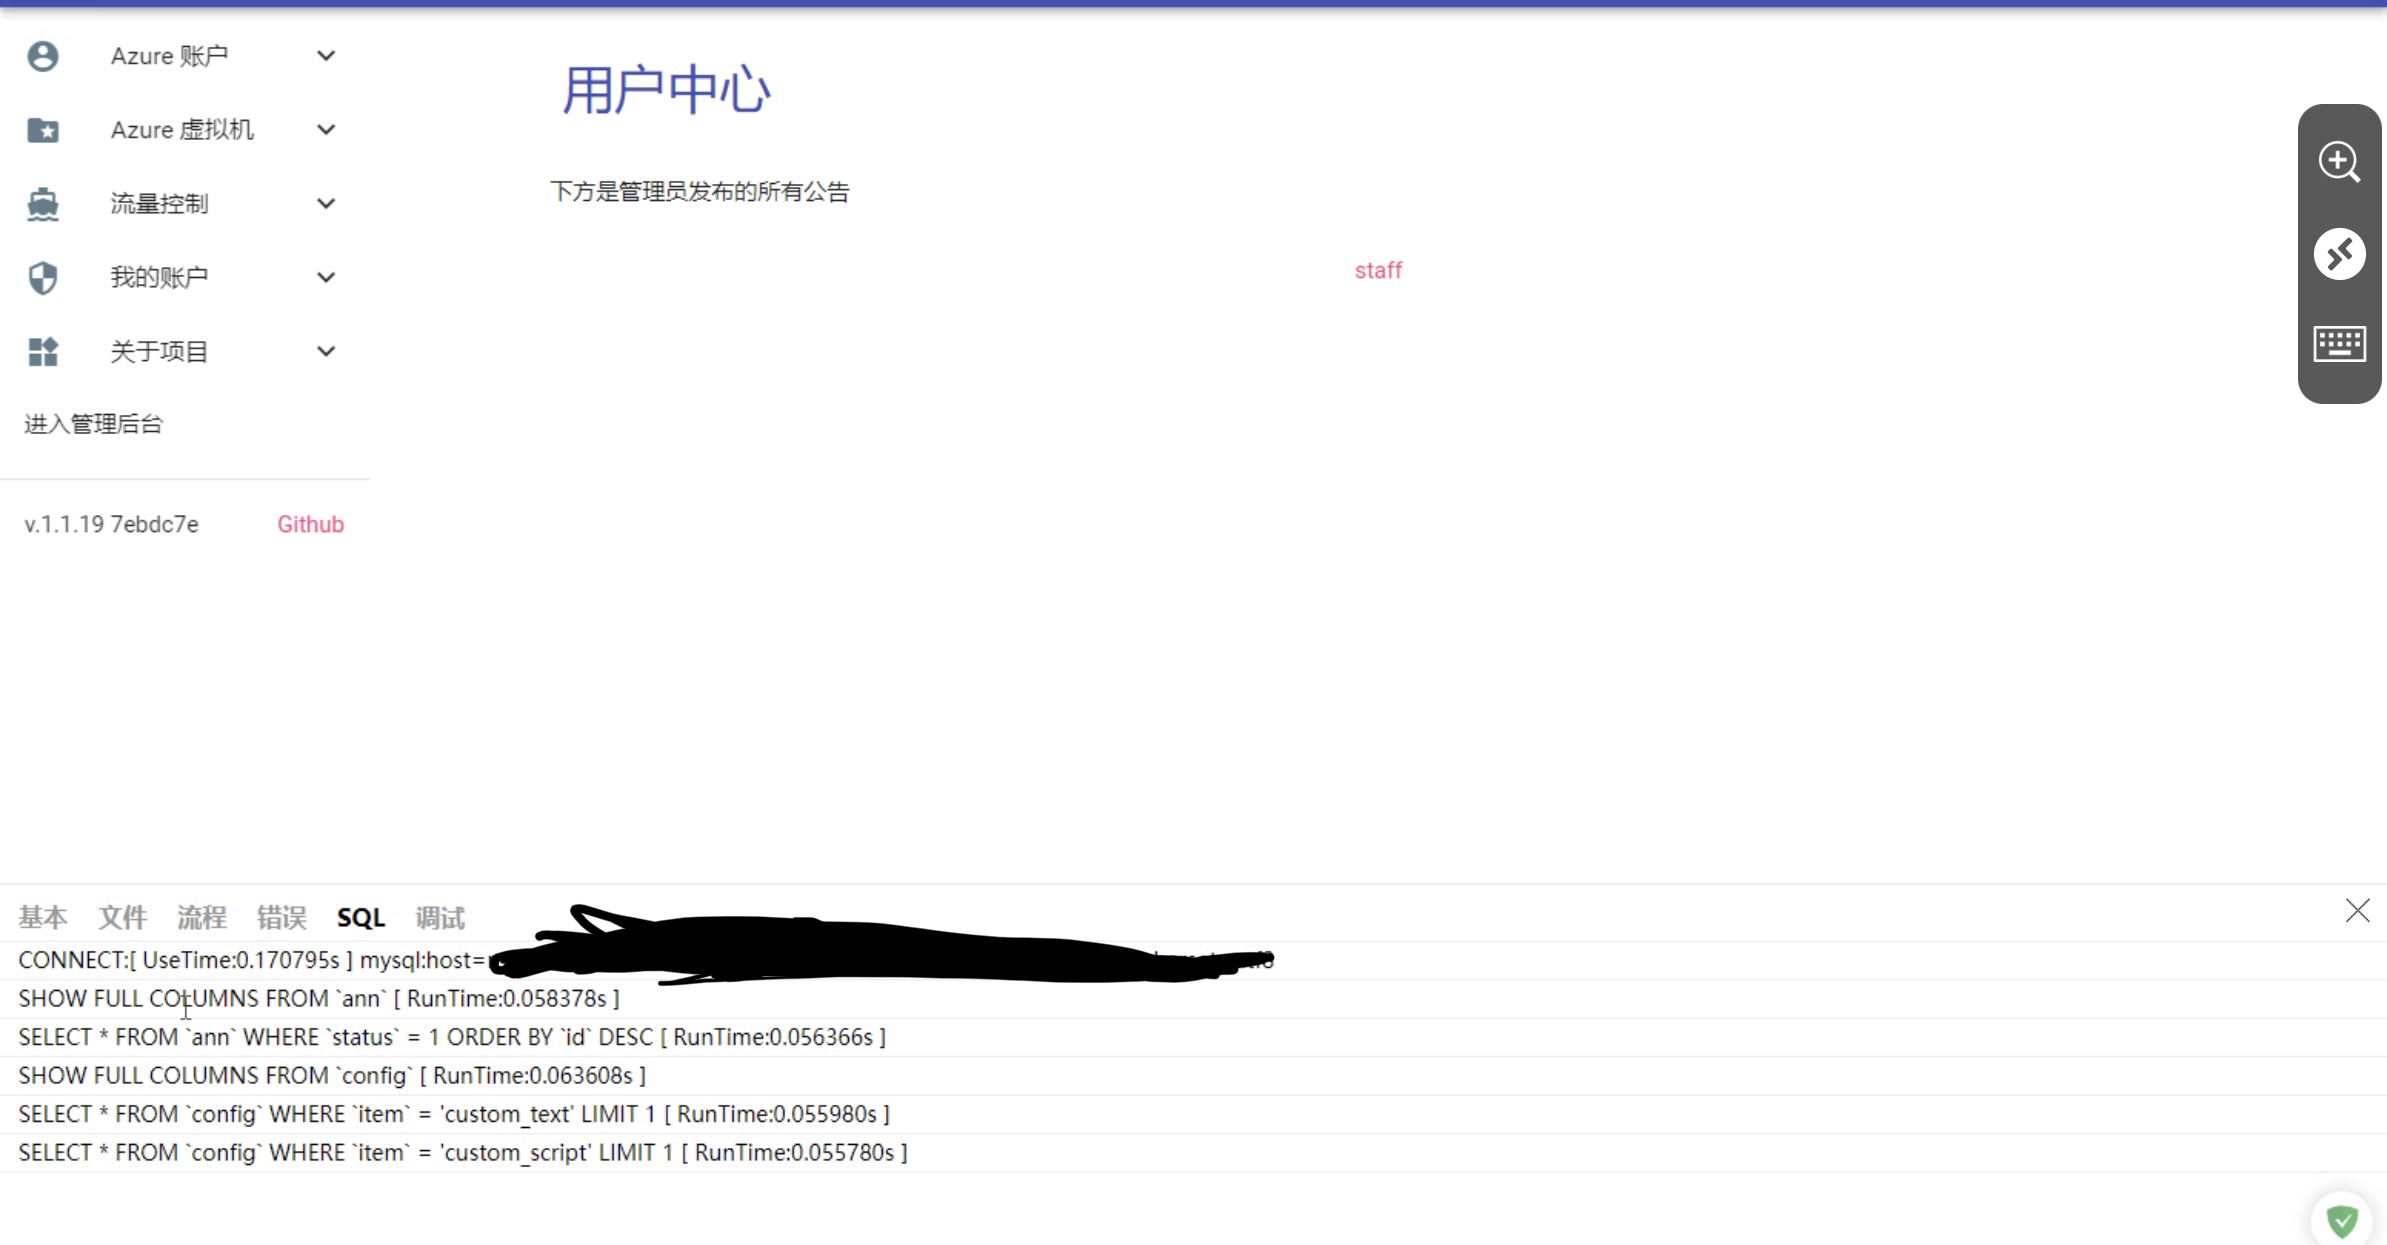Close the SQL trace debug panel
The width and height of the screenshot is (2387, 1245).
pyautogui.click(x=2357, y=910)
